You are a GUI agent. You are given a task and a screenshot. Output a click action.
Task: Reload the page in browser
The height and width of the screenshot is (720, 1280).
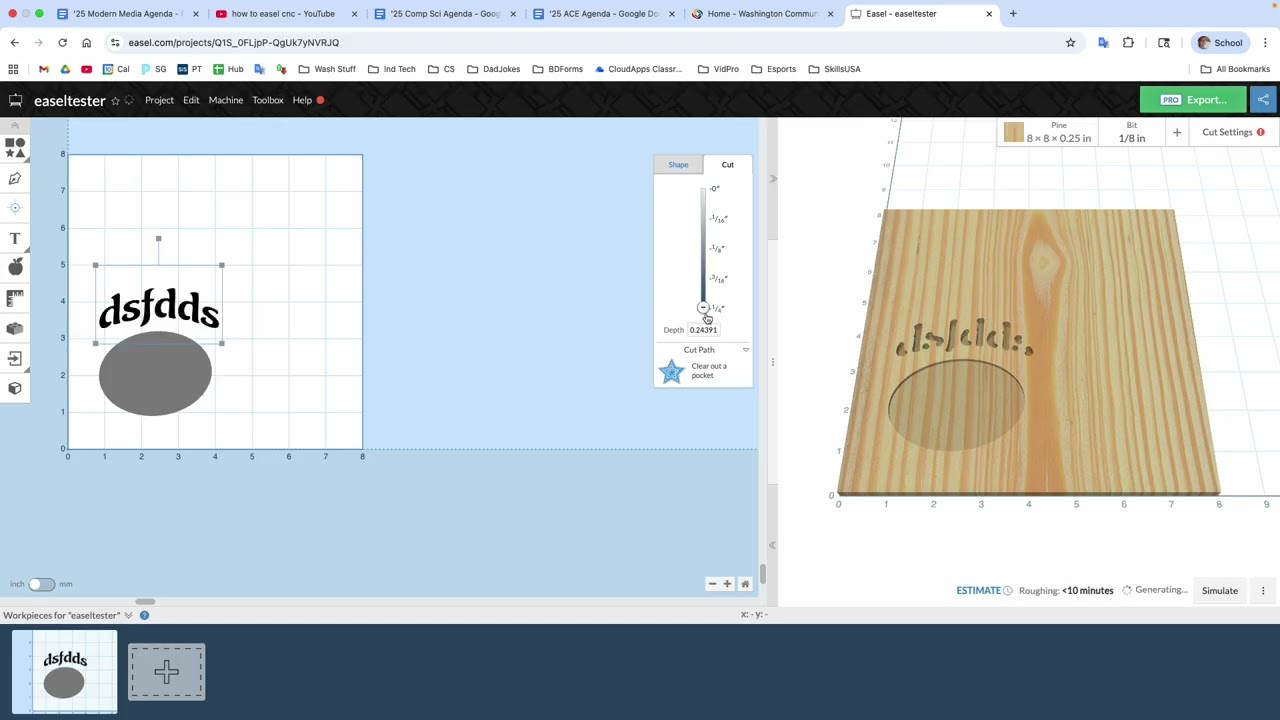[x=62, y=43]
